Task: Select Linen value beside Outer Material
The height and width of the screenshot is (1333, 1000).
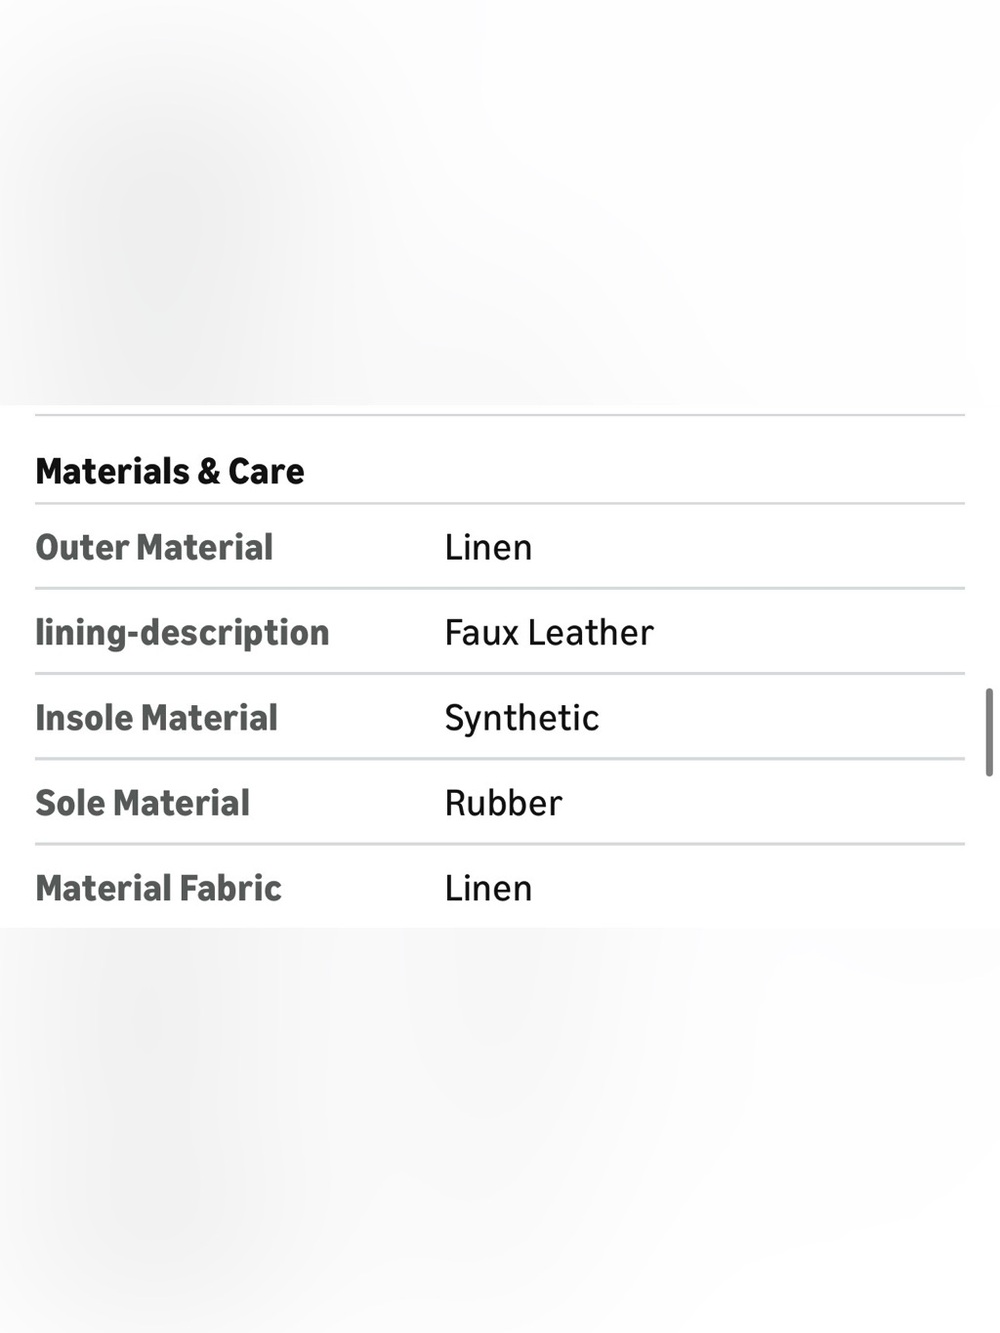Action: pyautogui.click(x=488, y=547)
